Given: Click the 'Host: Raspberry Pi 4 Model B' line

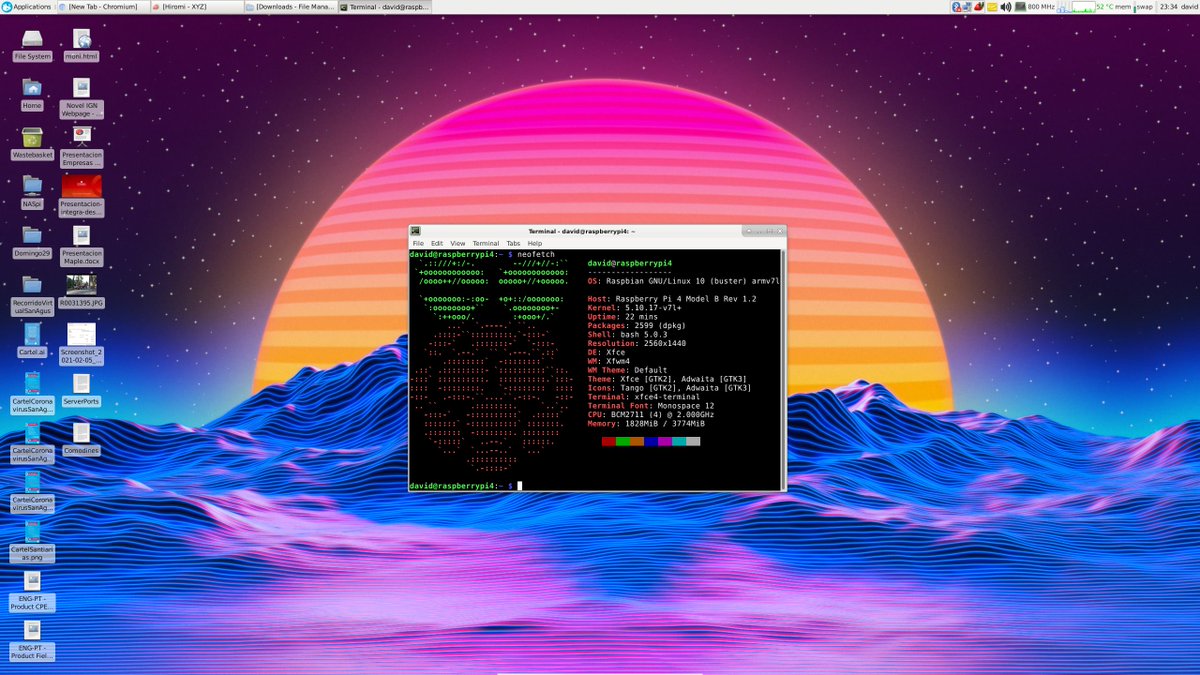Looking at the screenshot, I should (x=672, y=299).
